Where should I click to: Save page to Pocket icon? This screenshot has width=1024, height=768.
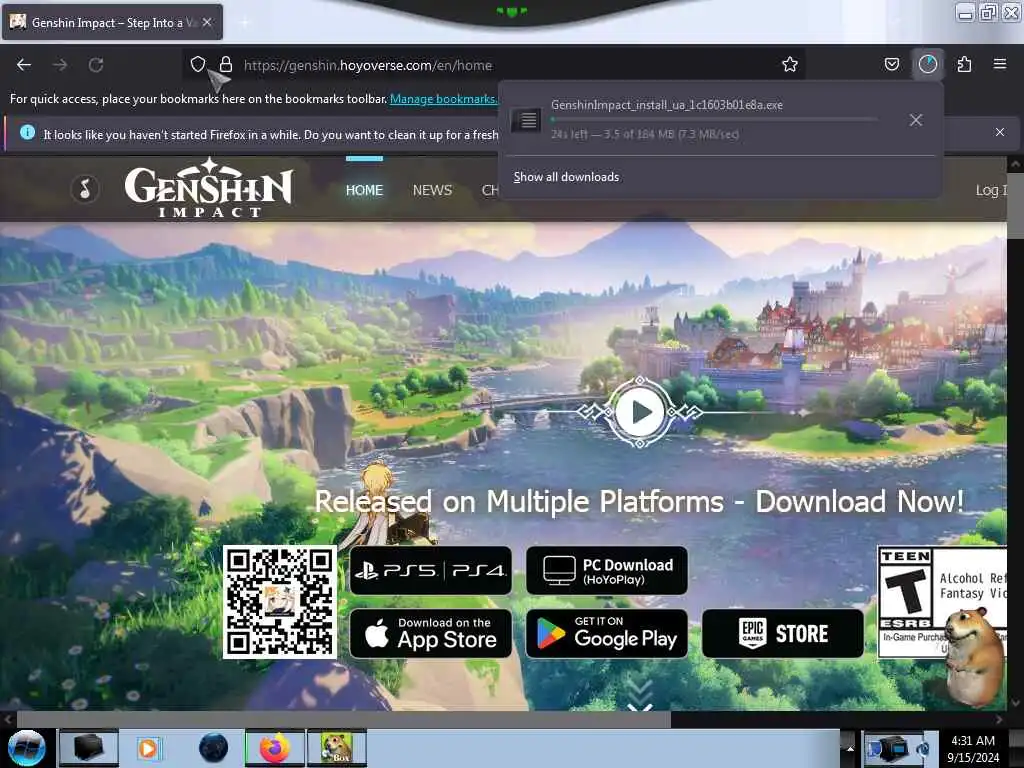click(x=891, y=64)
